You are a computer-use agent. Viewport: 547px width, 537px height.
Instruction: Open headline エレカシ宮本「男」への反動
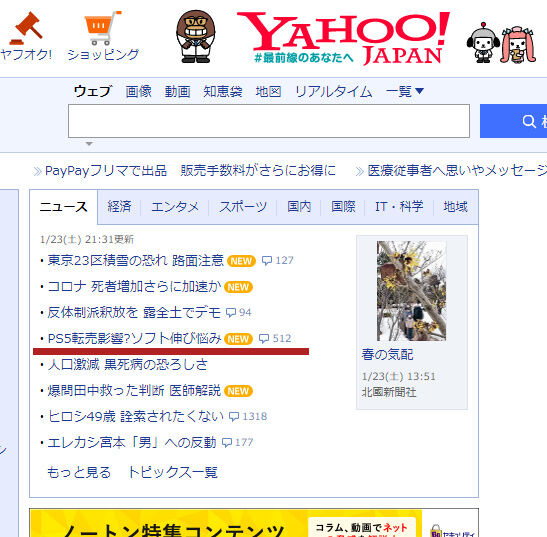tap(132, 442)
